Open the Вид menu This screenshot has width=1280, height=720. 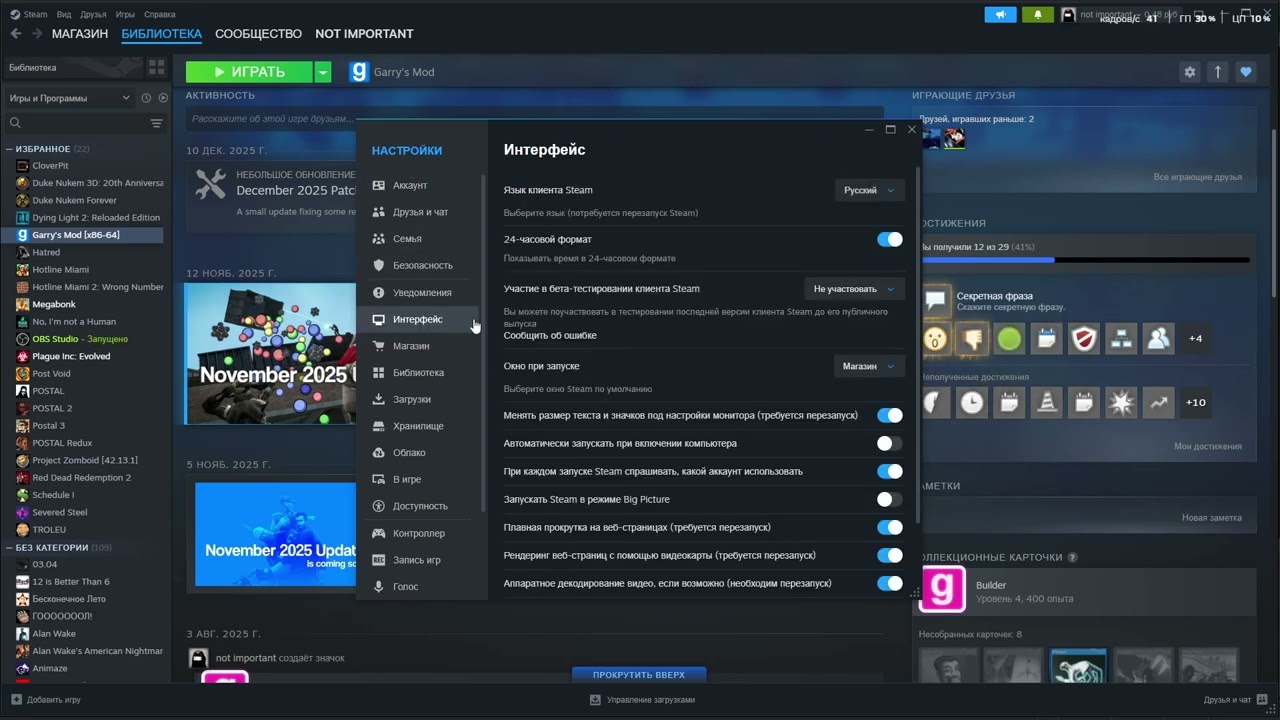[x=64, y=15]
